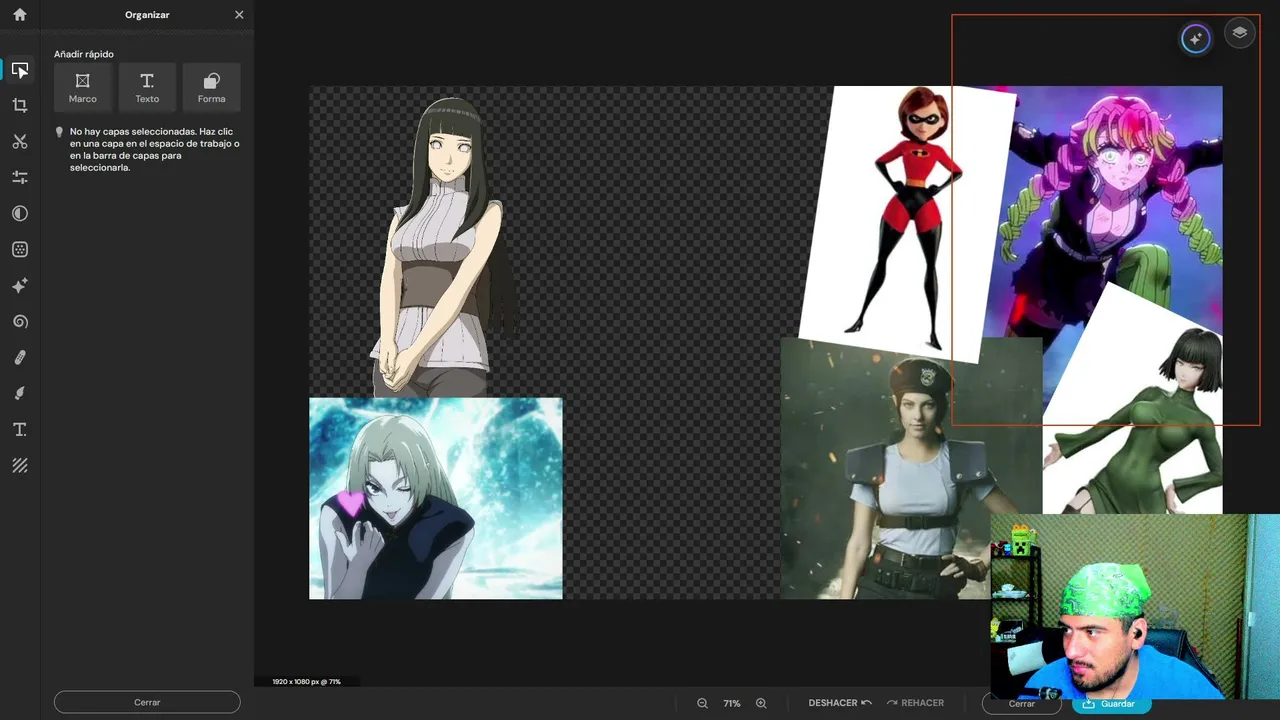The image size is (1280, 720).
Task: Zoom in with the plus magnifier
Action: pyautogui.click(x=761, y=703)
